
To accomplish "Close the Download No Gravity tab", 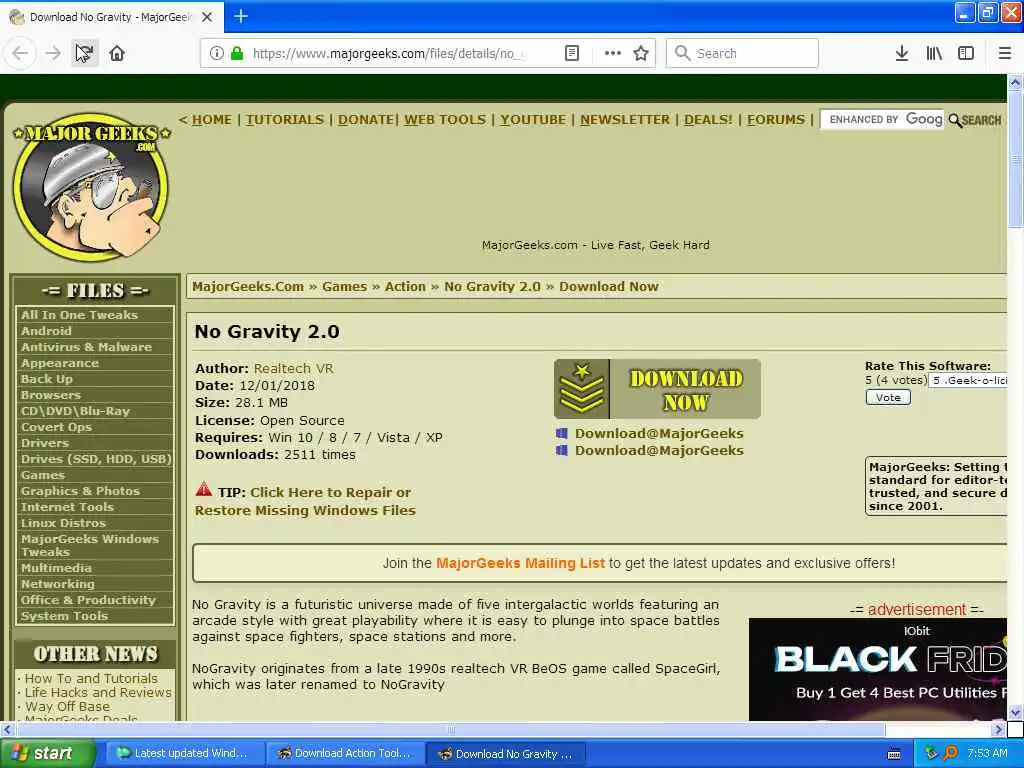I will tap(207, 17).
